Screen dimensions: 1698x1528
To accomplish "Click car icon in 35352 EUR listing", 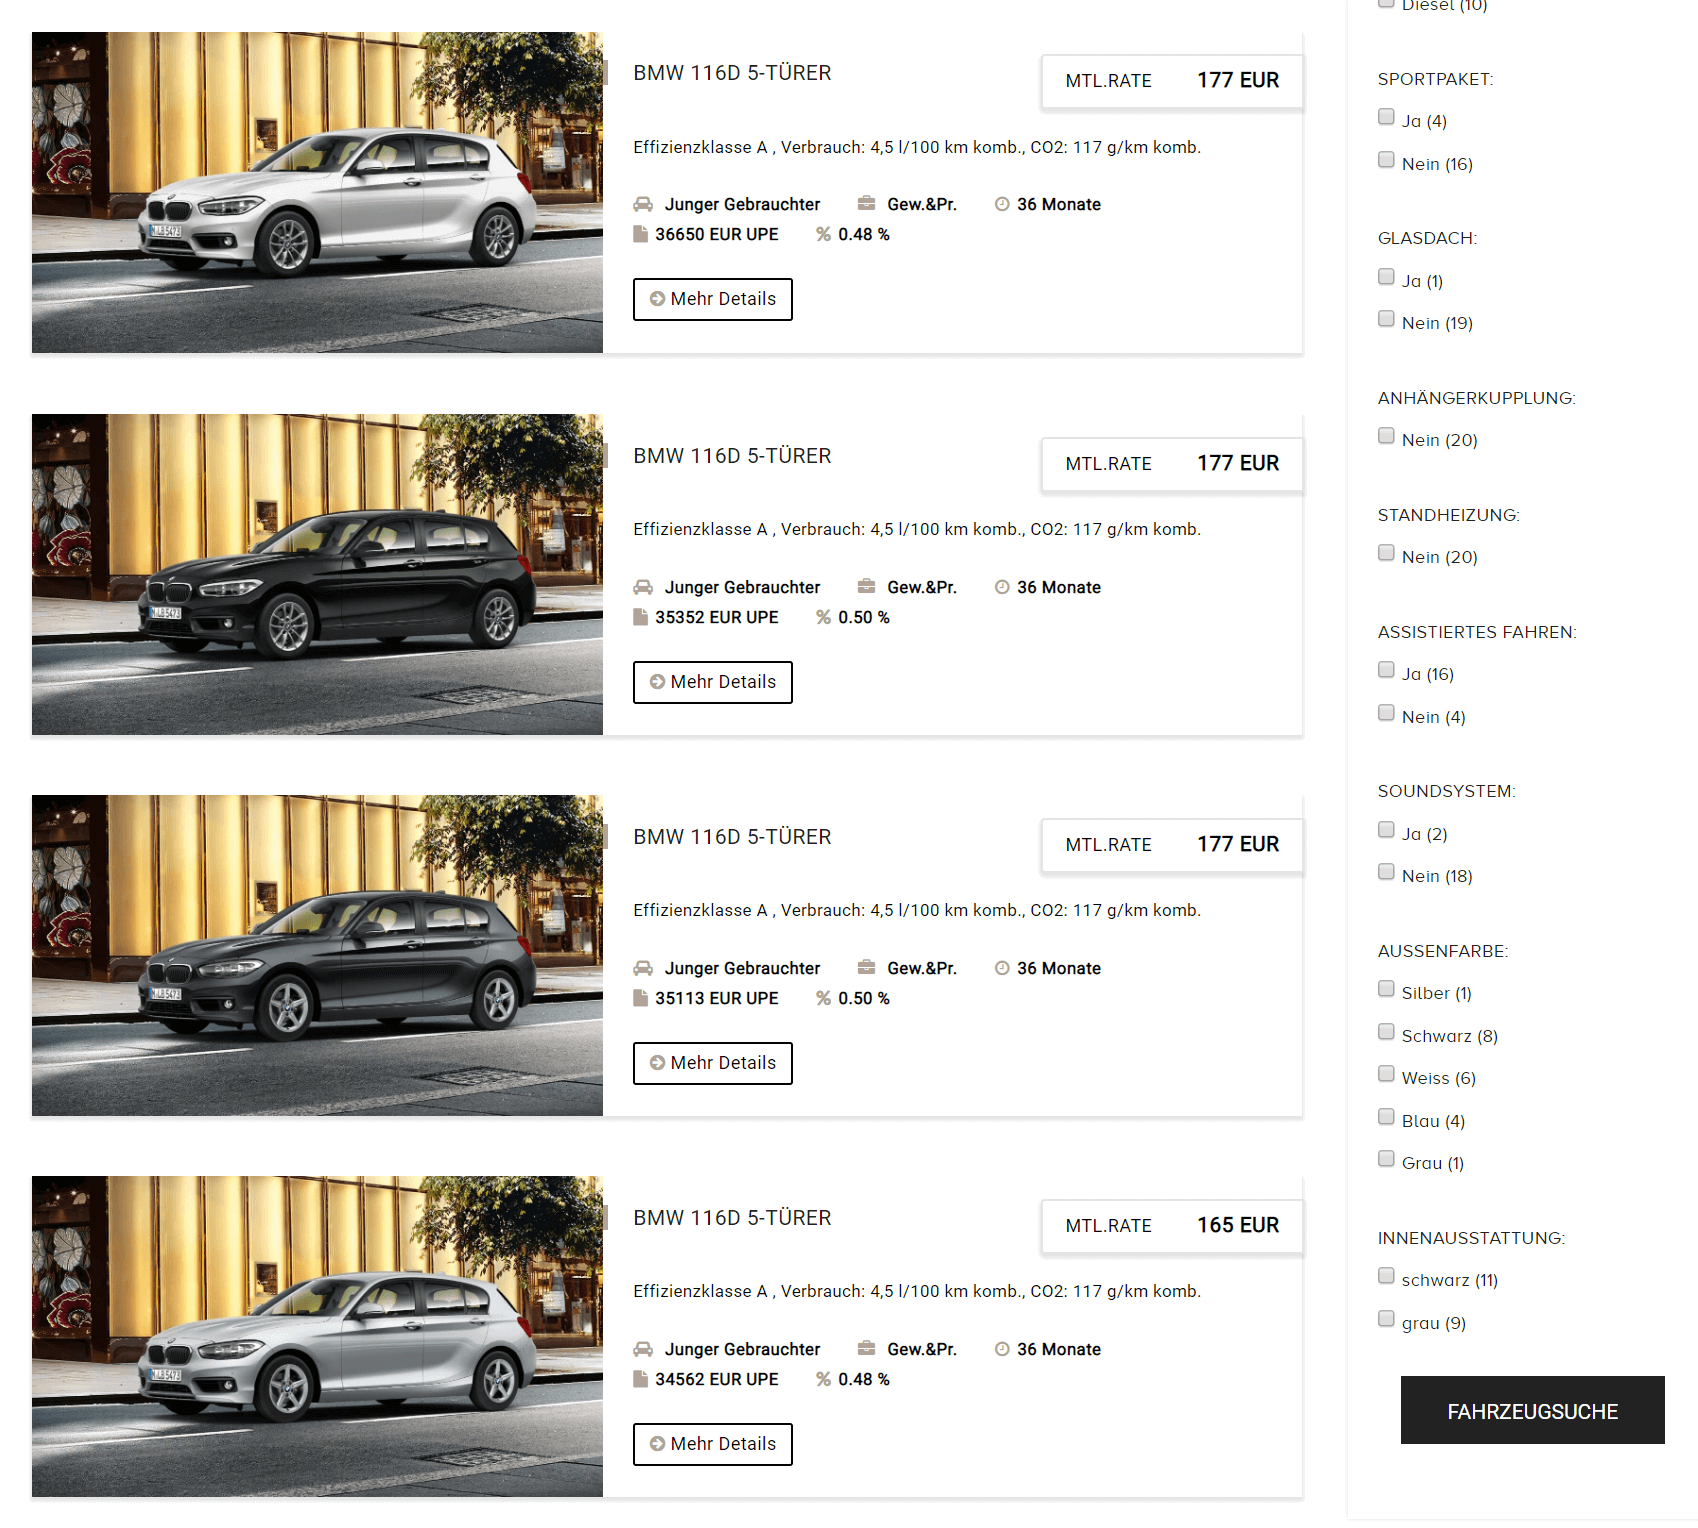I will pos(643,587).
